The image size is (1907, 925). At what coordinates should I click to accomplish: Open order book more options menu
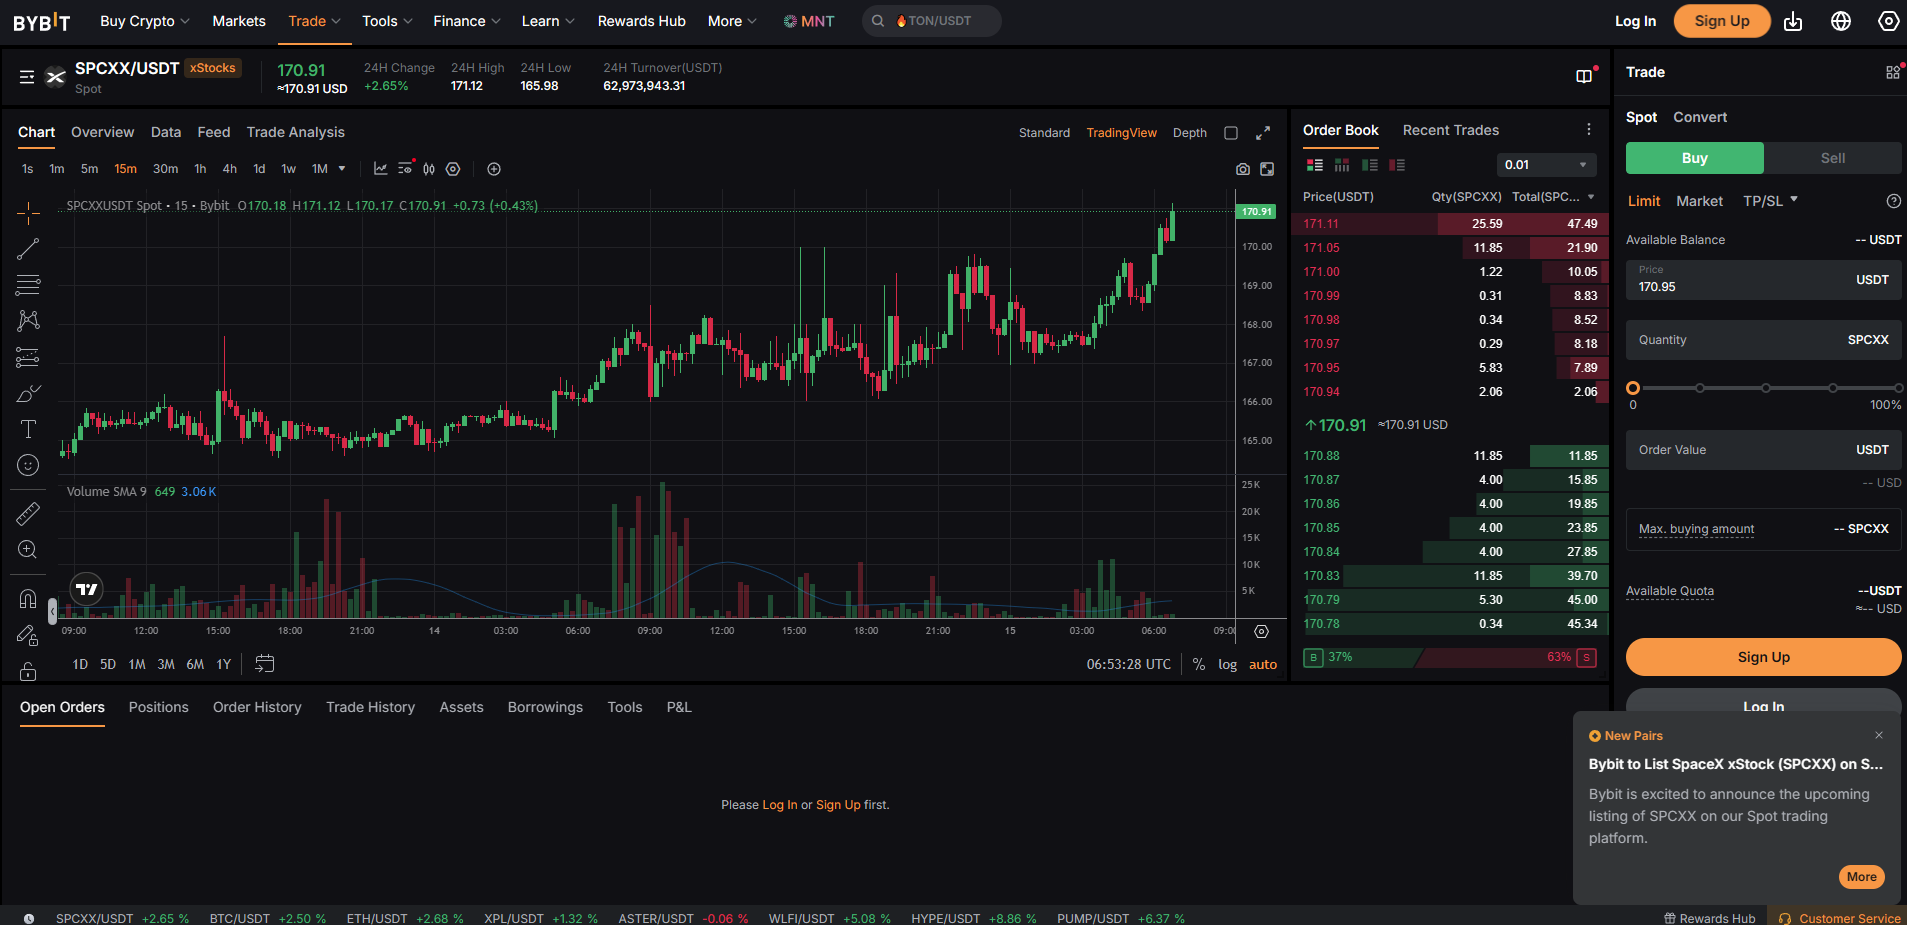[x=1589, y=129]
